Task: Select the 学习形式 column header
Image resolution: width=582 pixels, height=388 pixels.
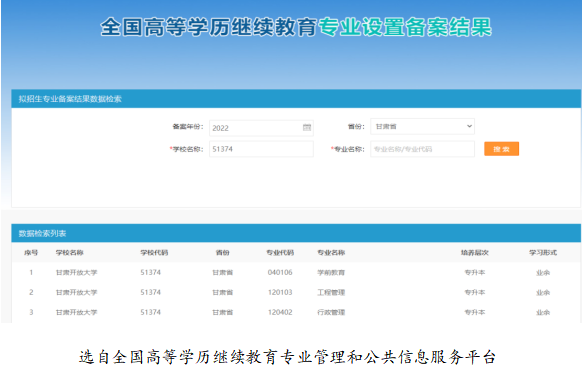Action: (x=543, y=252)
